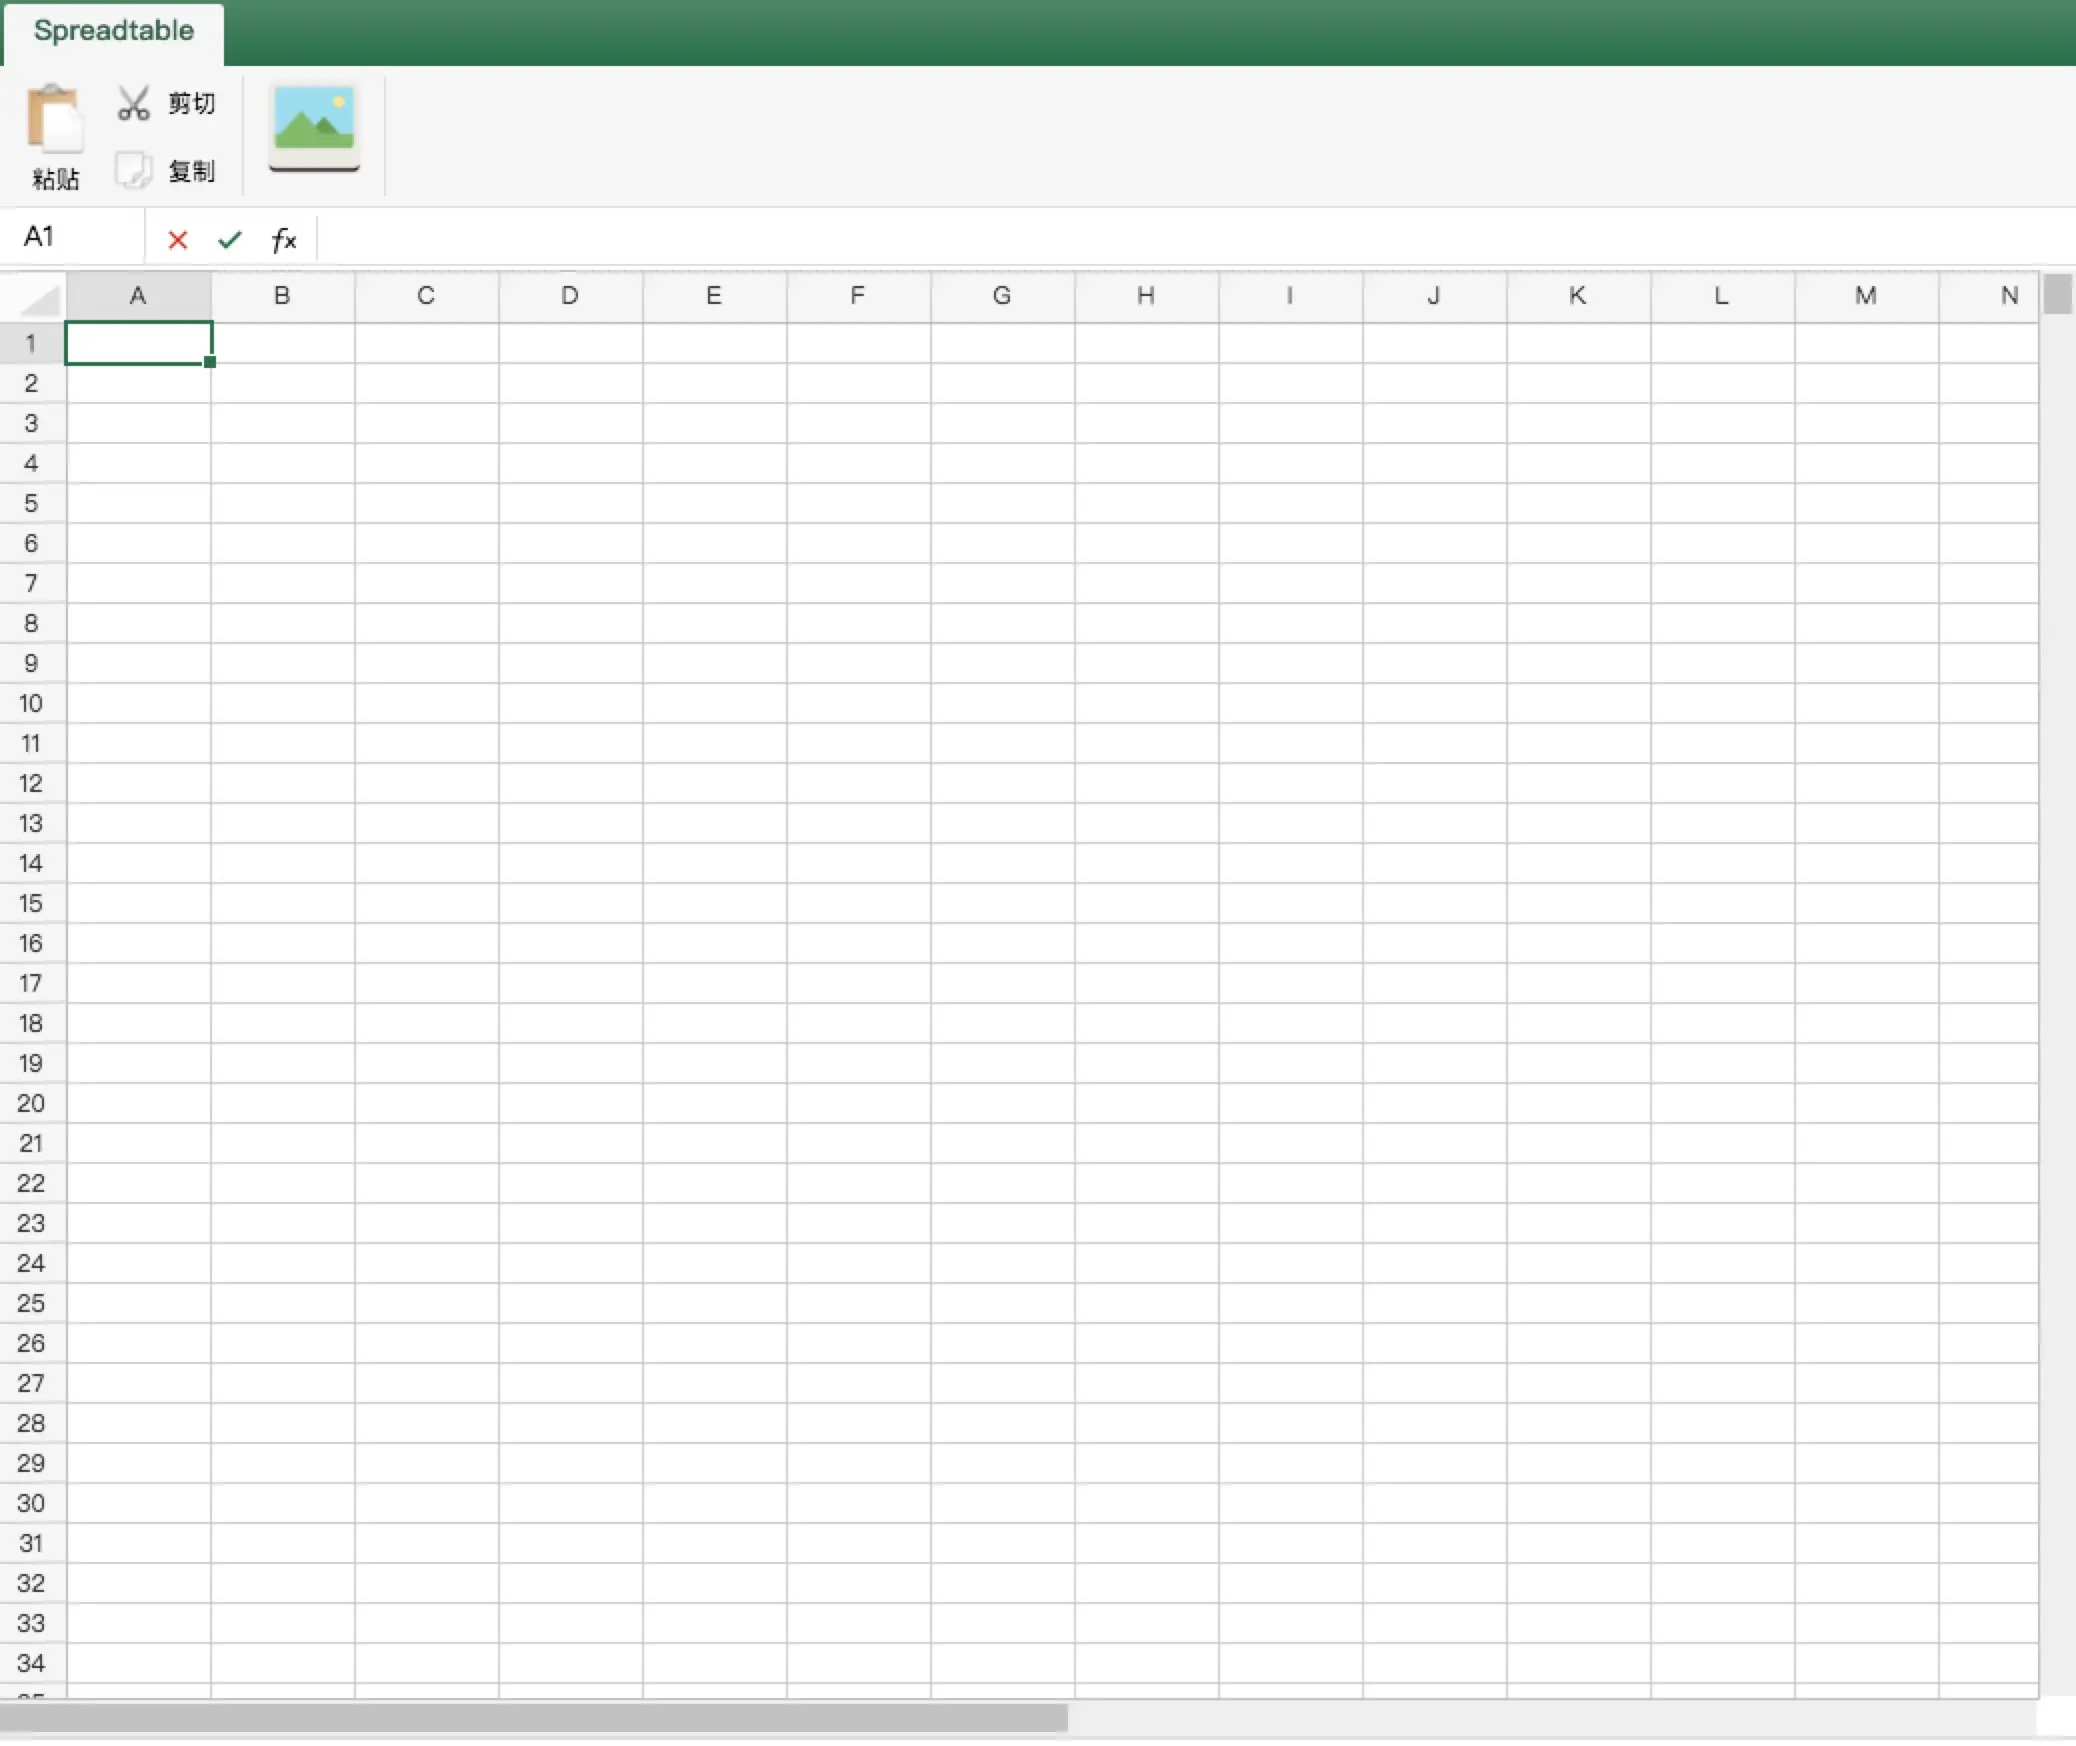Click the select-all corner triangle
Viewport: 2076px width, 1746px height.
[x=40, y=299]
